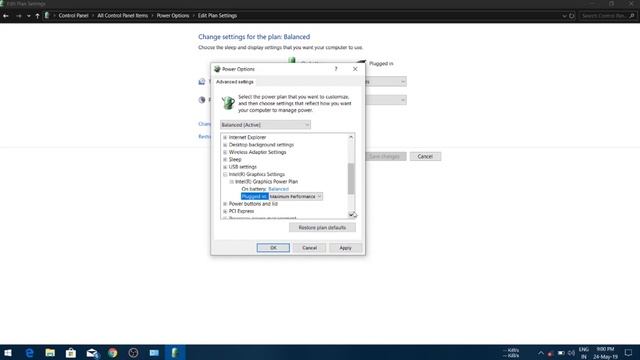Open Balanced (Active) plan dropdown
640x360 pixels.
265,125
